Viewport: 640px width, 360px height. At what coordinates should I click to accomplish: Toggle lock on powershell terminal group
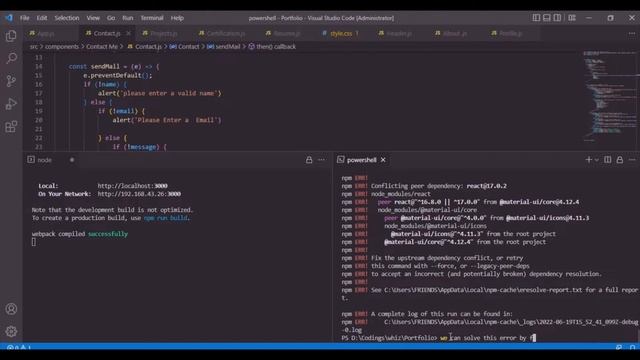tap(620, 160)
